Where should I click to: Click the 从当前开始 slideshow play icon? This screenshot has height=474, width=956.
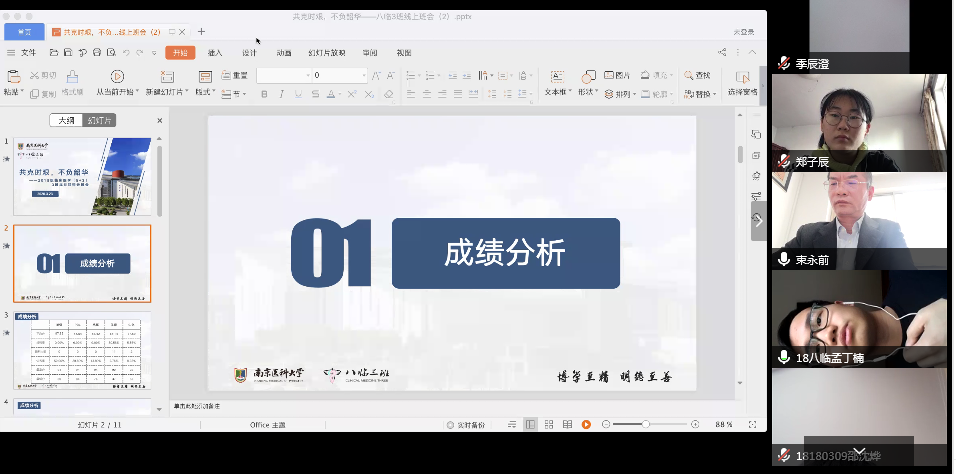[x=117, y=76]
